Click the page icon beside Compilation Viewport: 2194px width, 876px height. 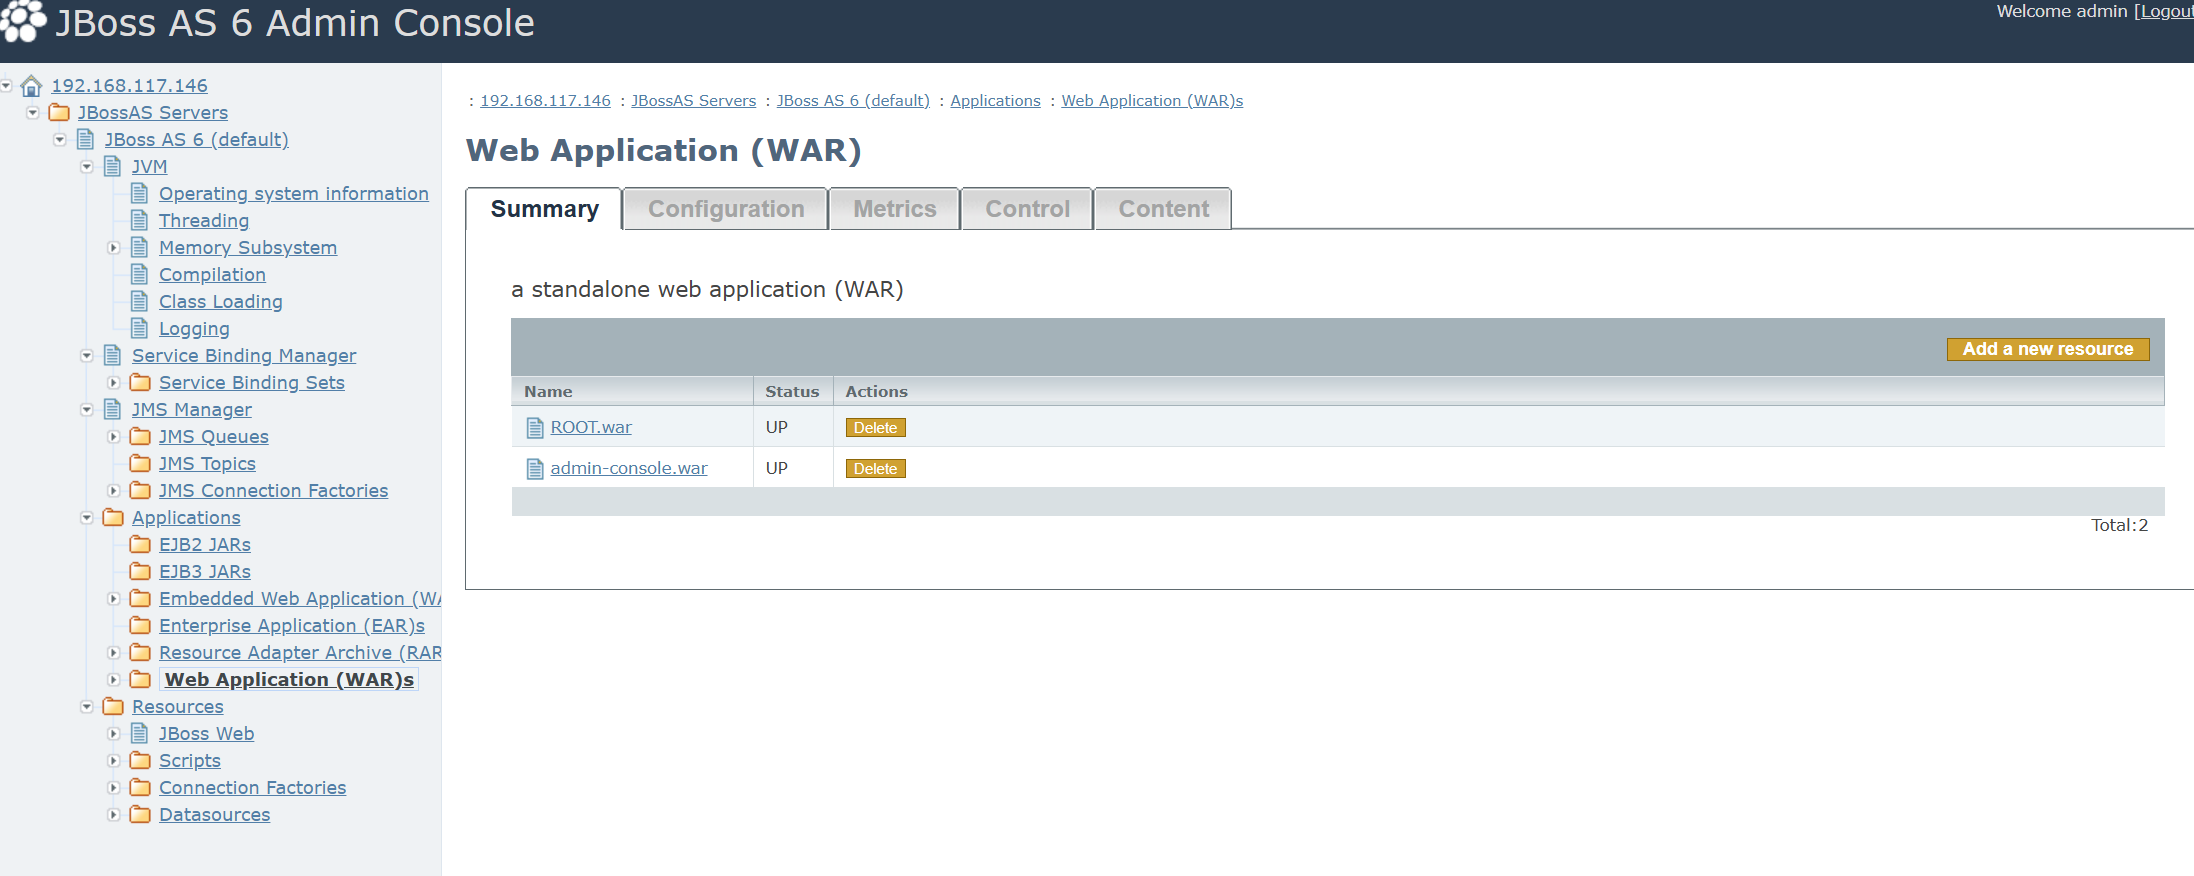tap(140, 274)
